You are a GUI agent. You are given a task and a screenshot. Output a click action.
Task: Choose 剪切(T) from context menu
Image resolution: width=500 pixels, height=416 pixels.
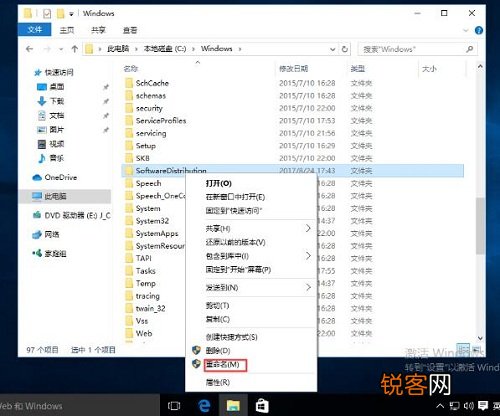click(217, 305)
